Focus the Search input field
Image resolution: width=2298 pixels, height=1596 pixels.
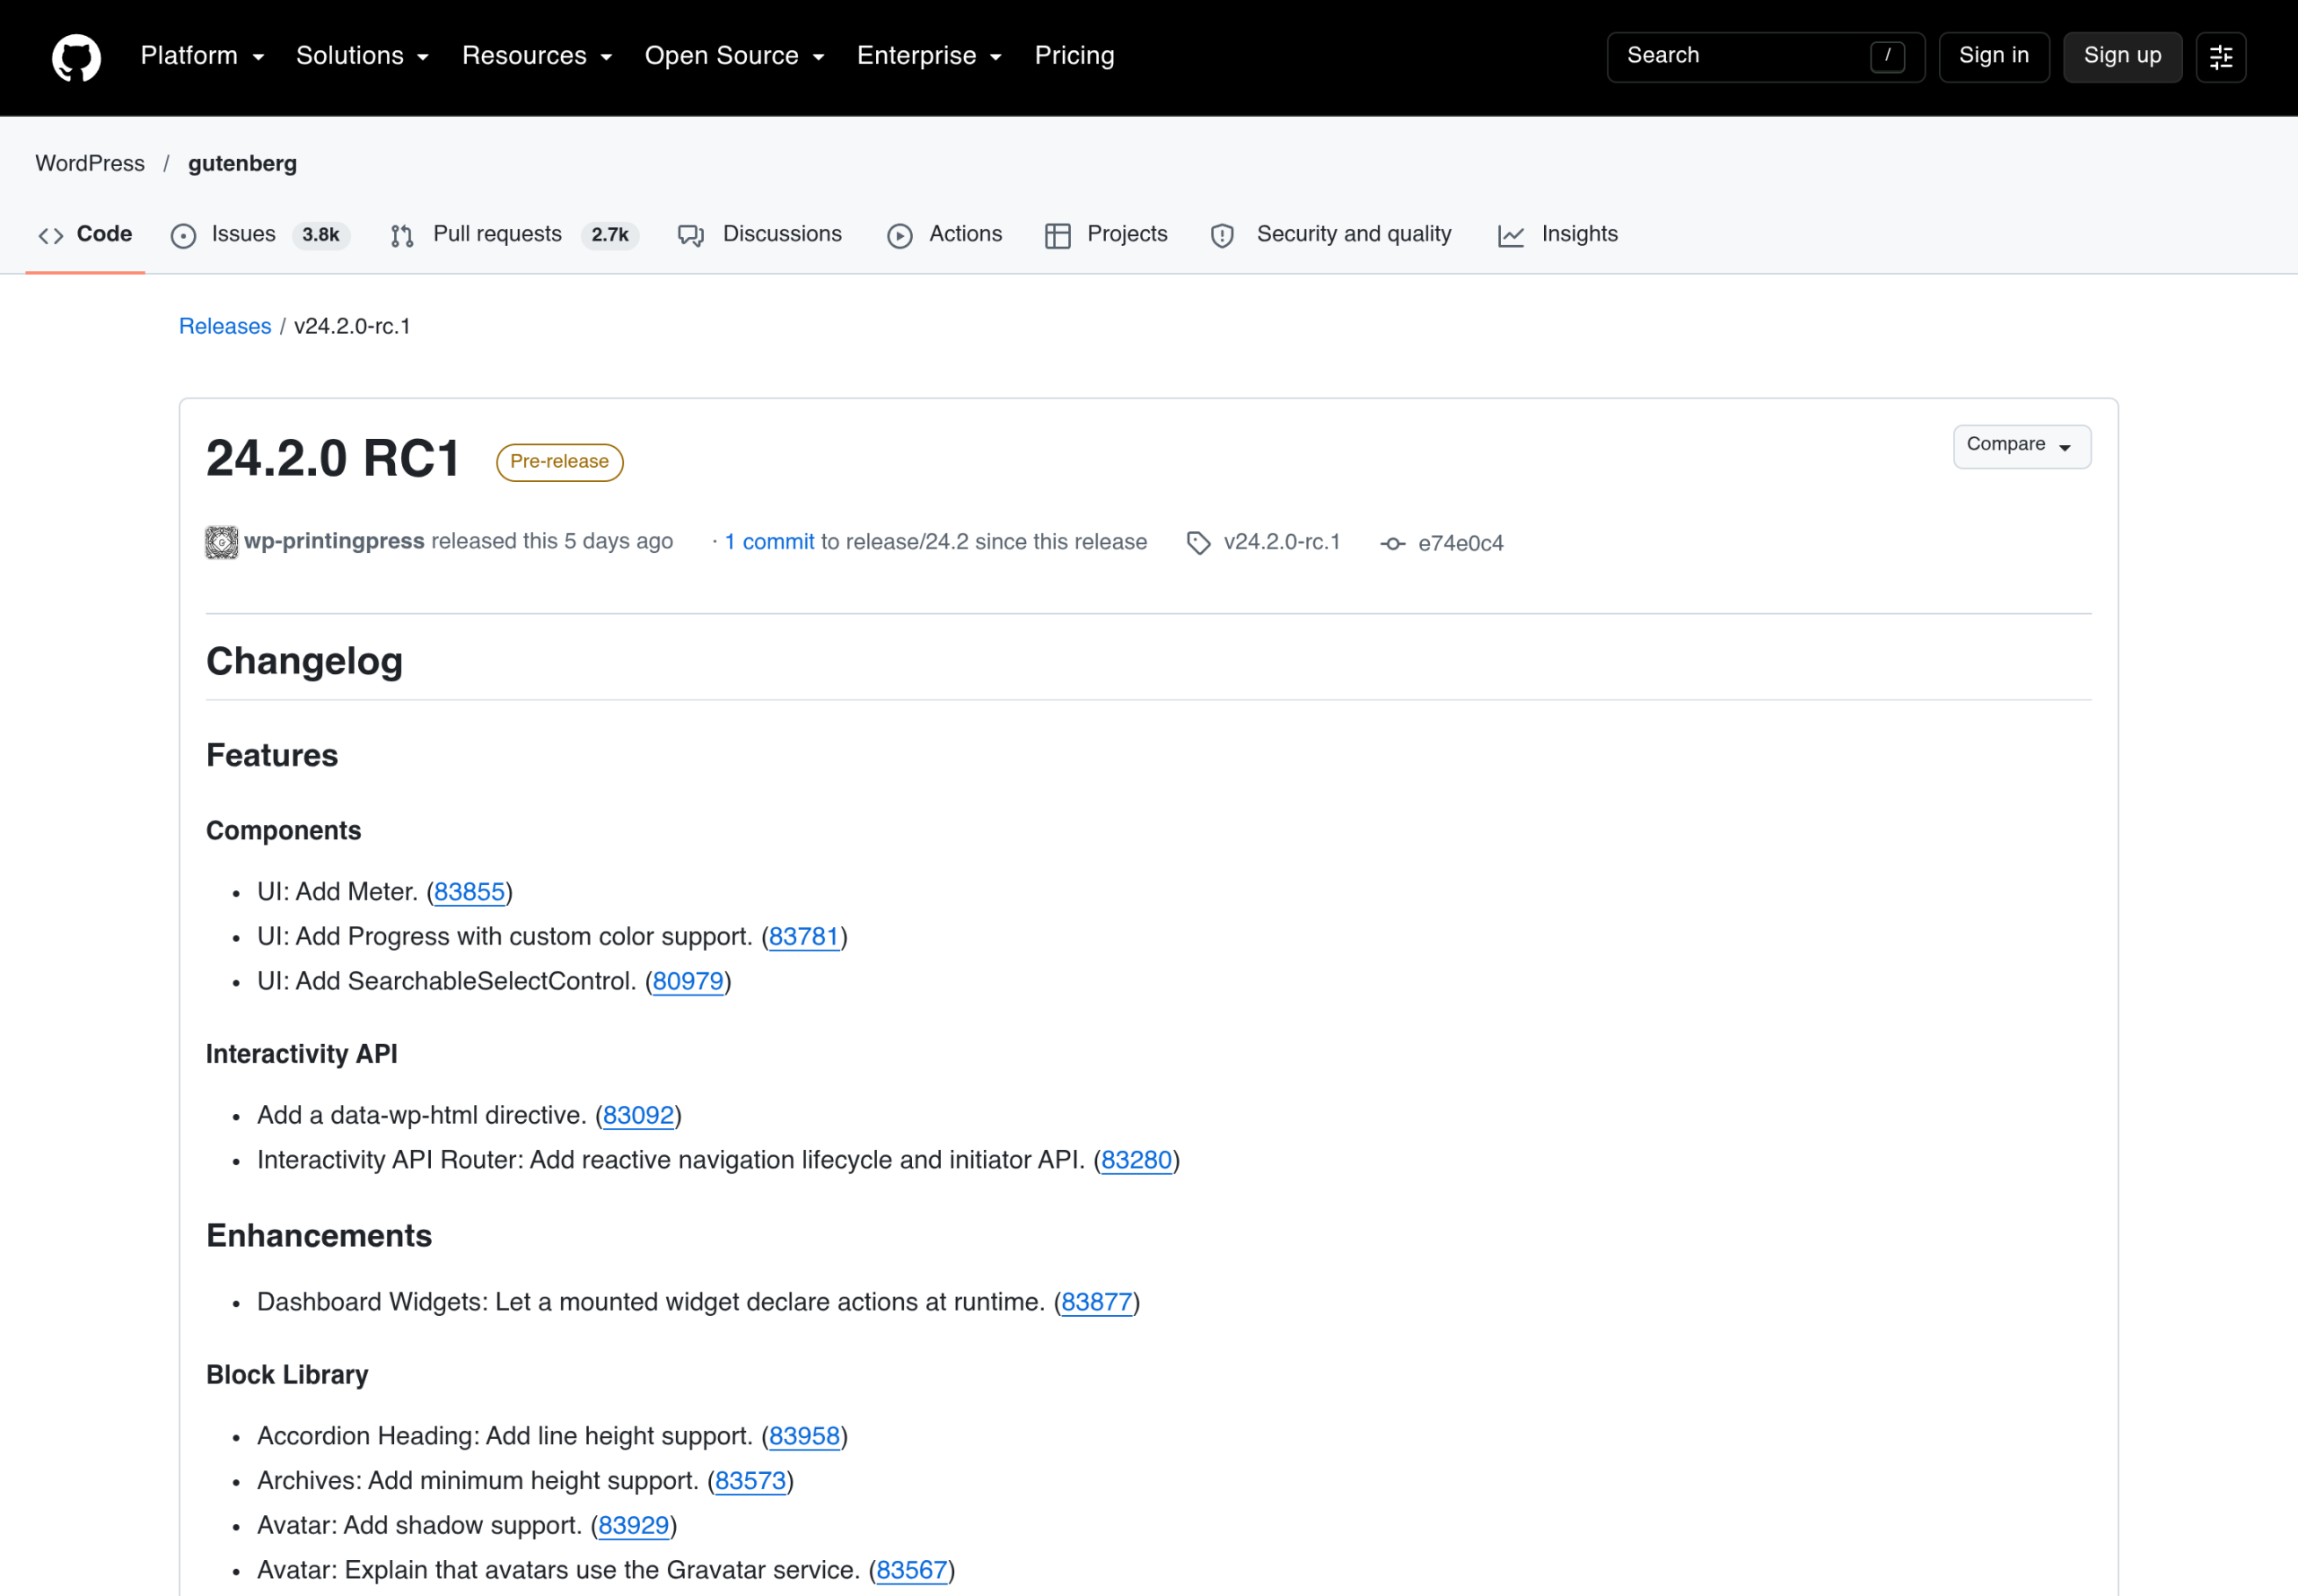[1766, 57]
